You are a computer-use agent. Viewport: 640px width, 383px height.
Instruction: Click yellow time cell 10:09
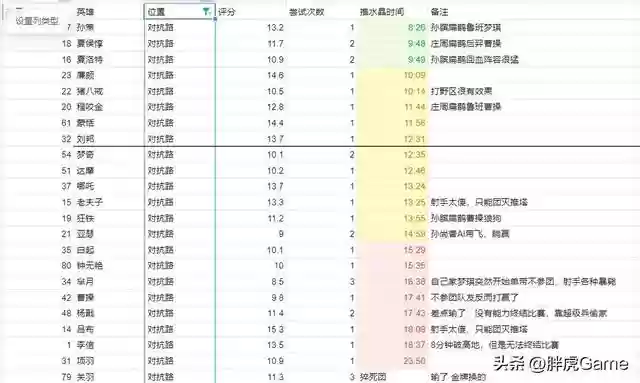tap(414, 75)
